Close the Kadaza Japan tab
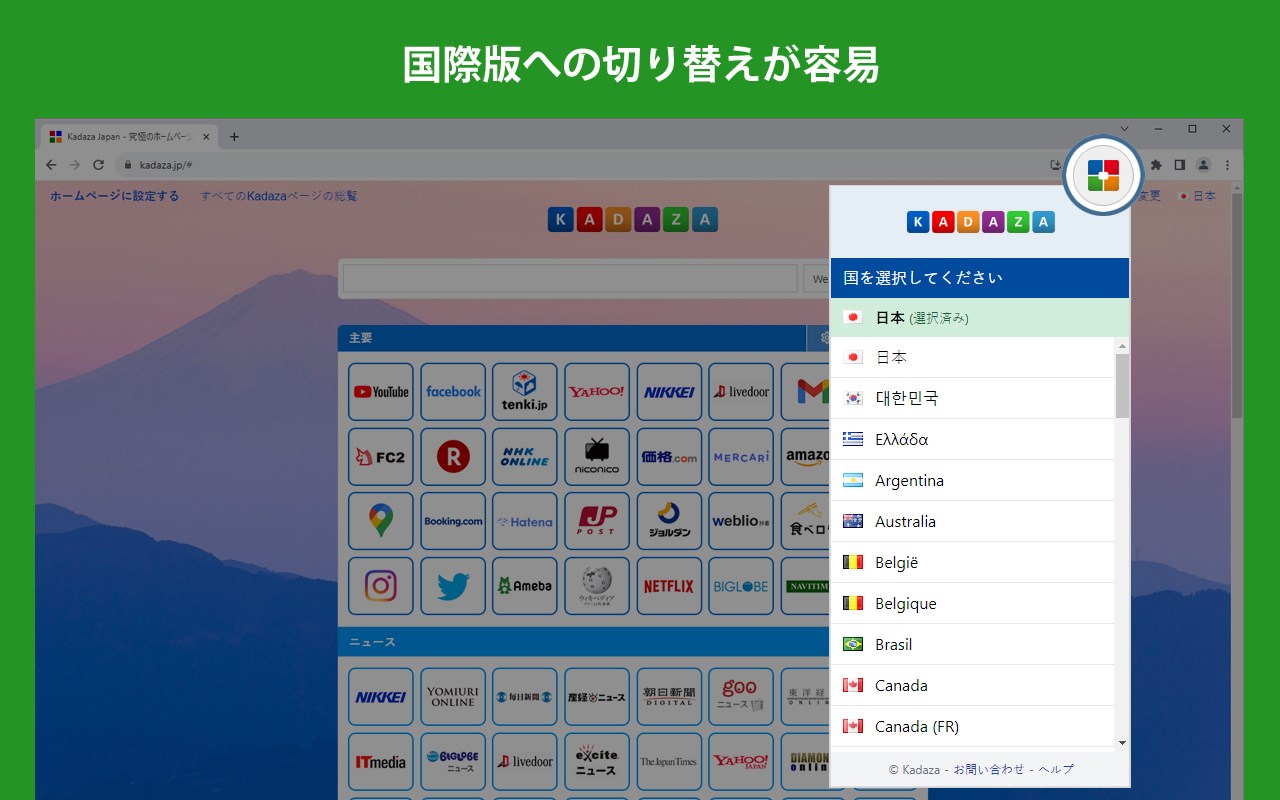1280x800 pixels. pos(206,137)
